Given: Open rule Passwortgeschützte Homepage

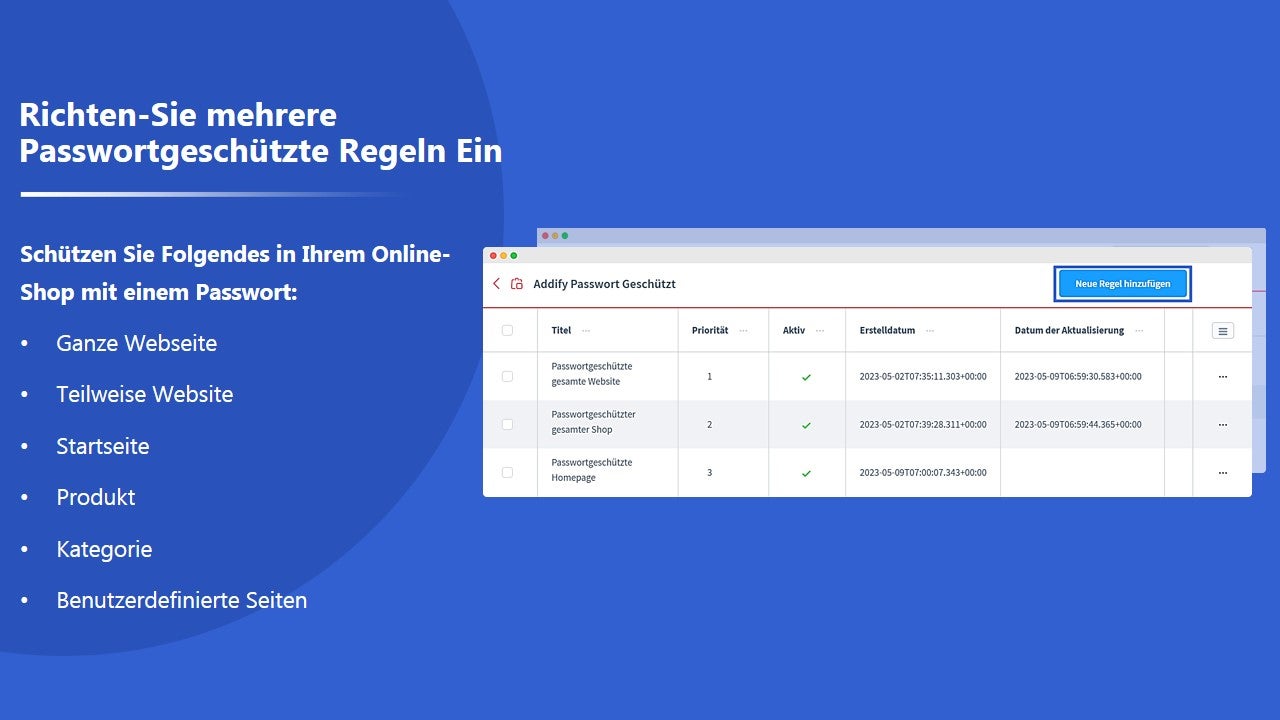Looking at the screenshot, I should [x=592, y=470].
